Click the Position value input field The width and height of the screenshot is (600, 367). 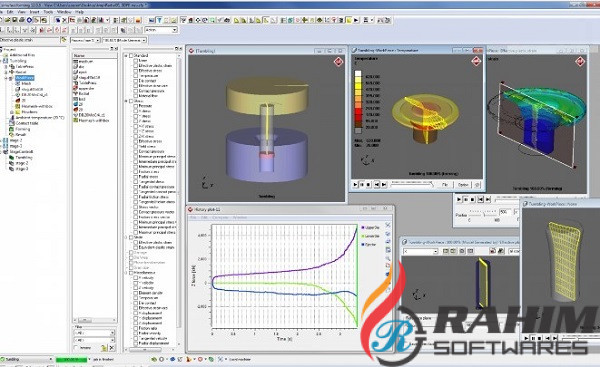click(505, 212)
